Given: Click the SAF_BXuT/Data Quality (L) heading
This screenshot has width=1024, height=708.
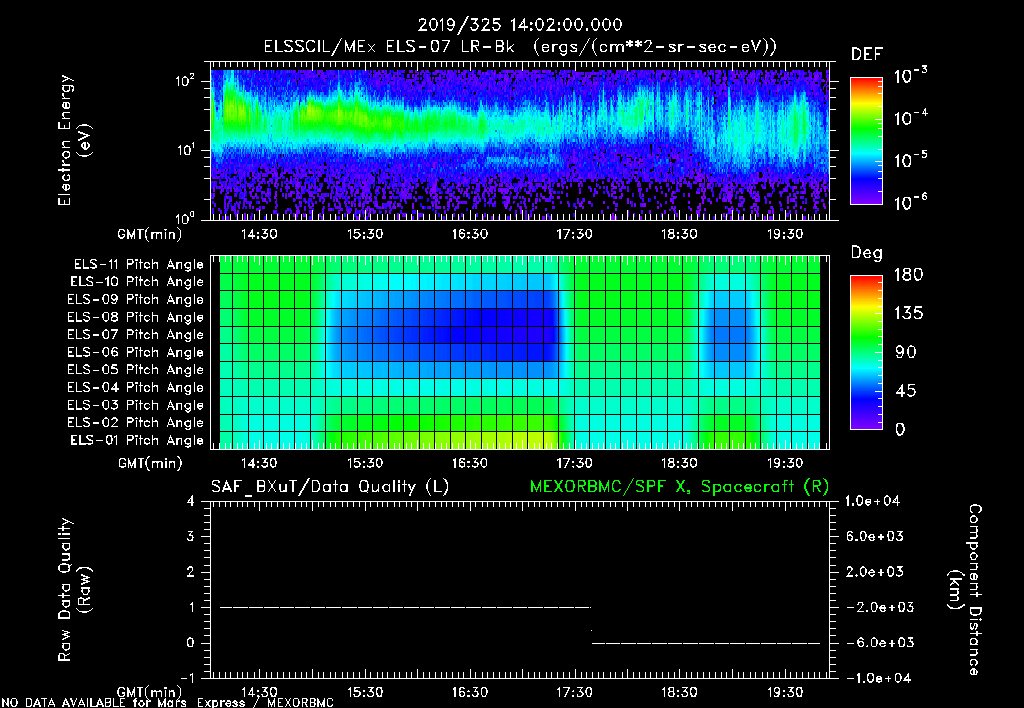Looking at the screenshot, I should click(330, 487).
